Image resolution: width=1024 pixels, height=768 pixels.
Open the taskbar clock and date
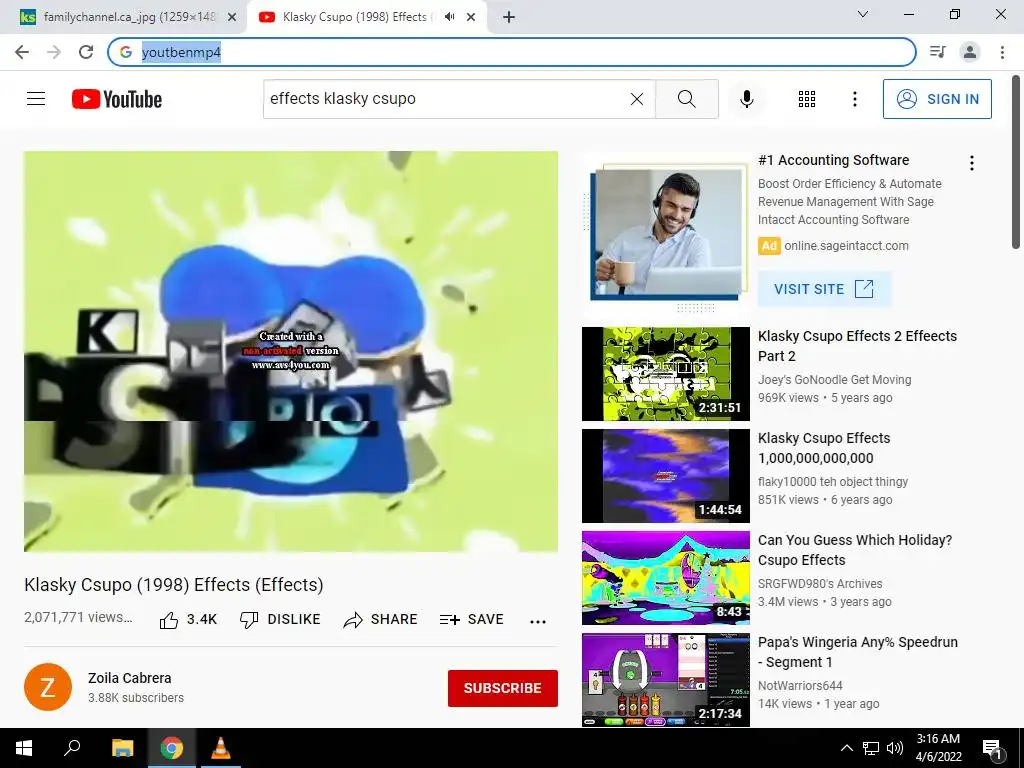point(938,748)
